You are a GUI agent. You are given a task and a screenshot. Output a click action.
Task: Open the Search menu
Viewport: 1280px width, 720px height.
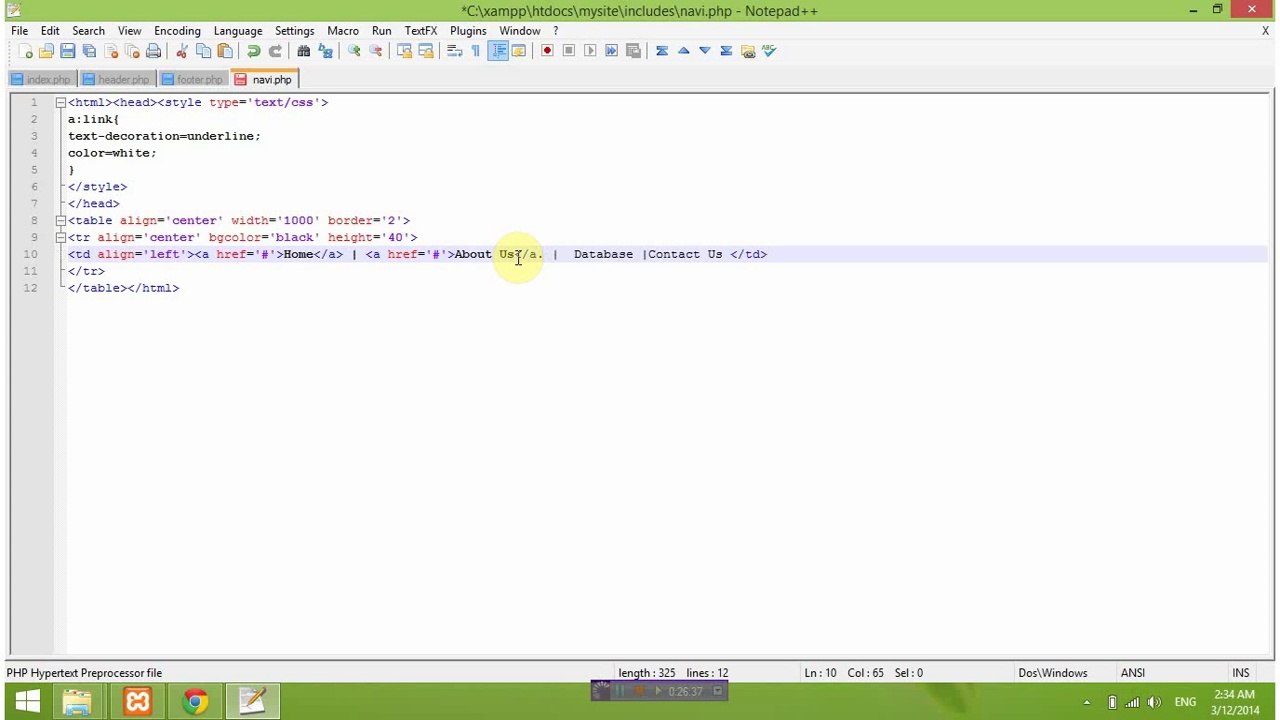(x=88, y=31)
